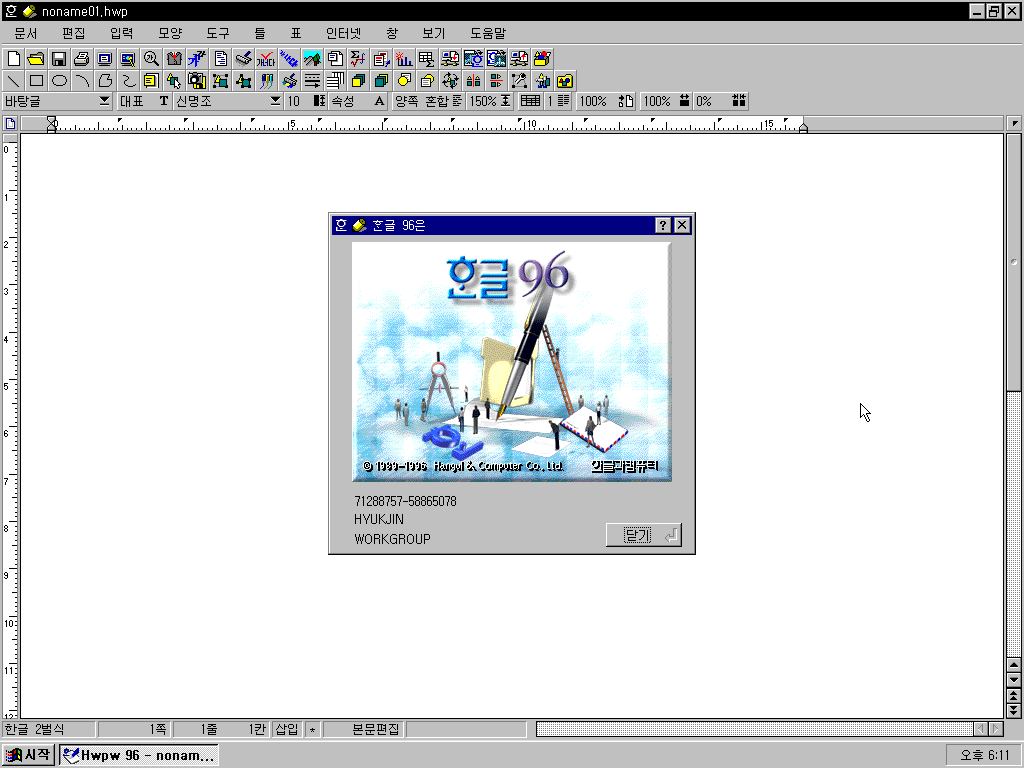
Task: Open the 문서 menu
Action: pos(25,33)
